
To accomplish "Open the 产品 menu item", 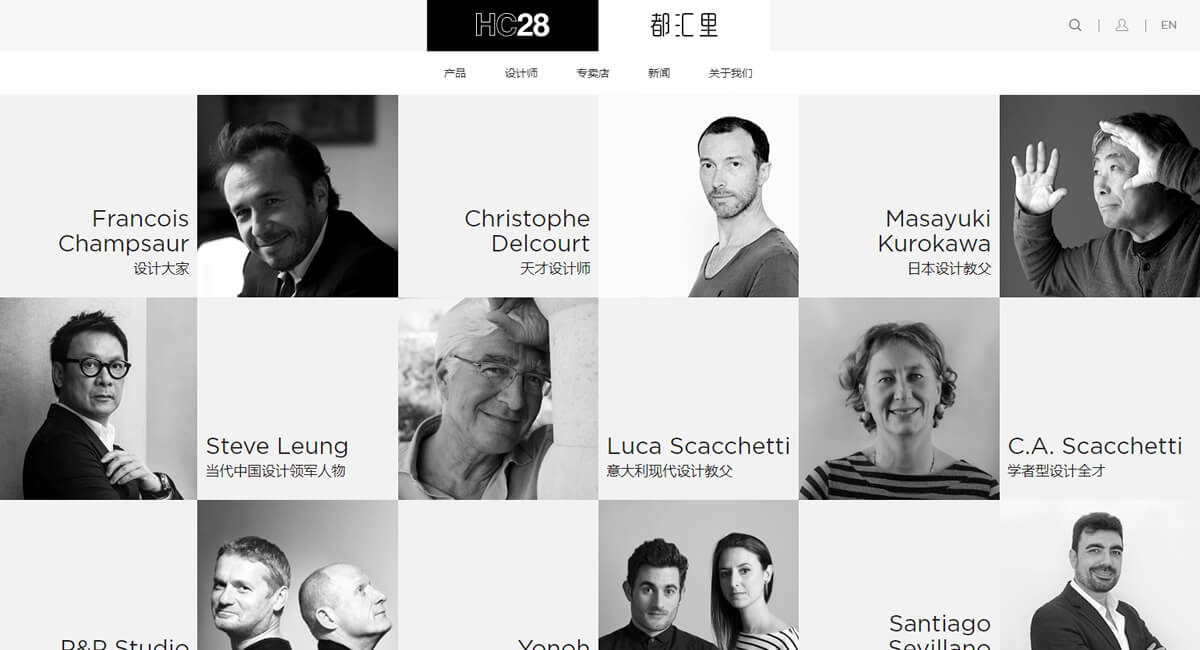I will tap(455, 73).
